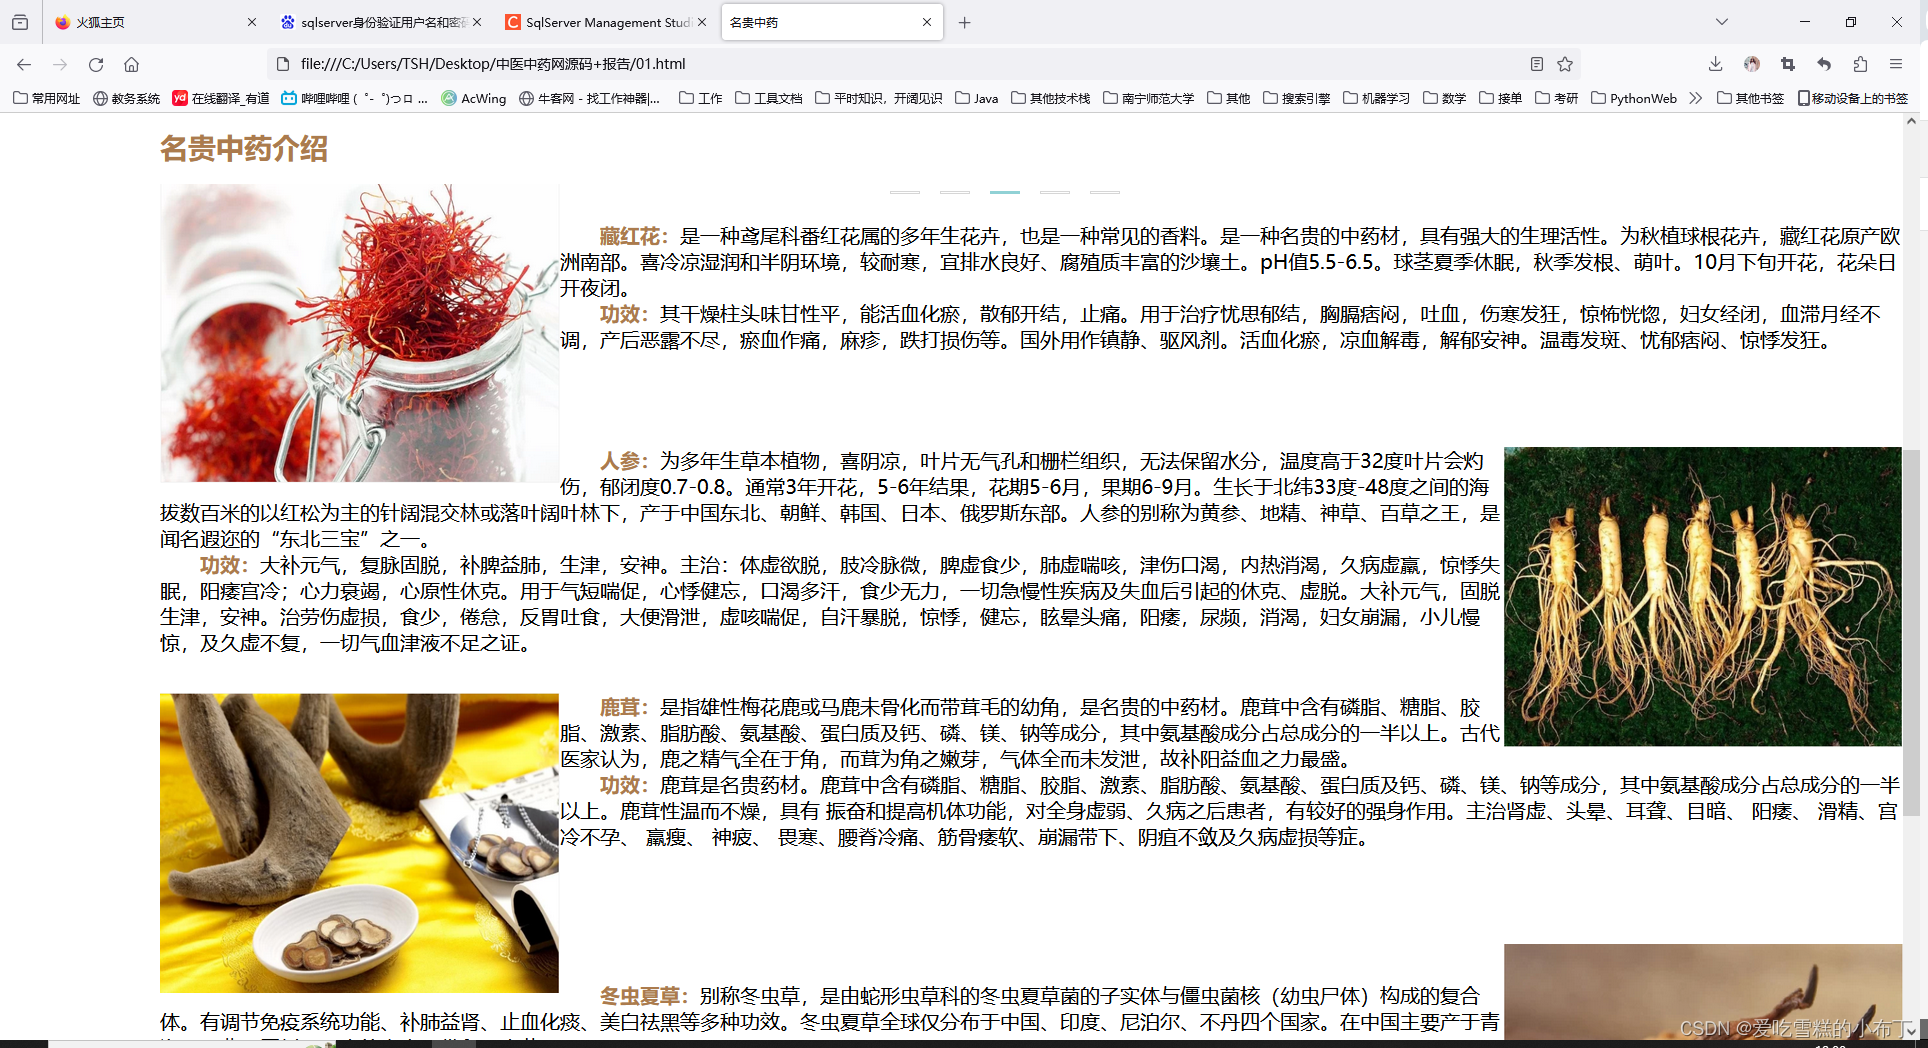Toggle the Firefox sidebar panel
The image size is (1928, 1048).
click(x=19, y=21)
